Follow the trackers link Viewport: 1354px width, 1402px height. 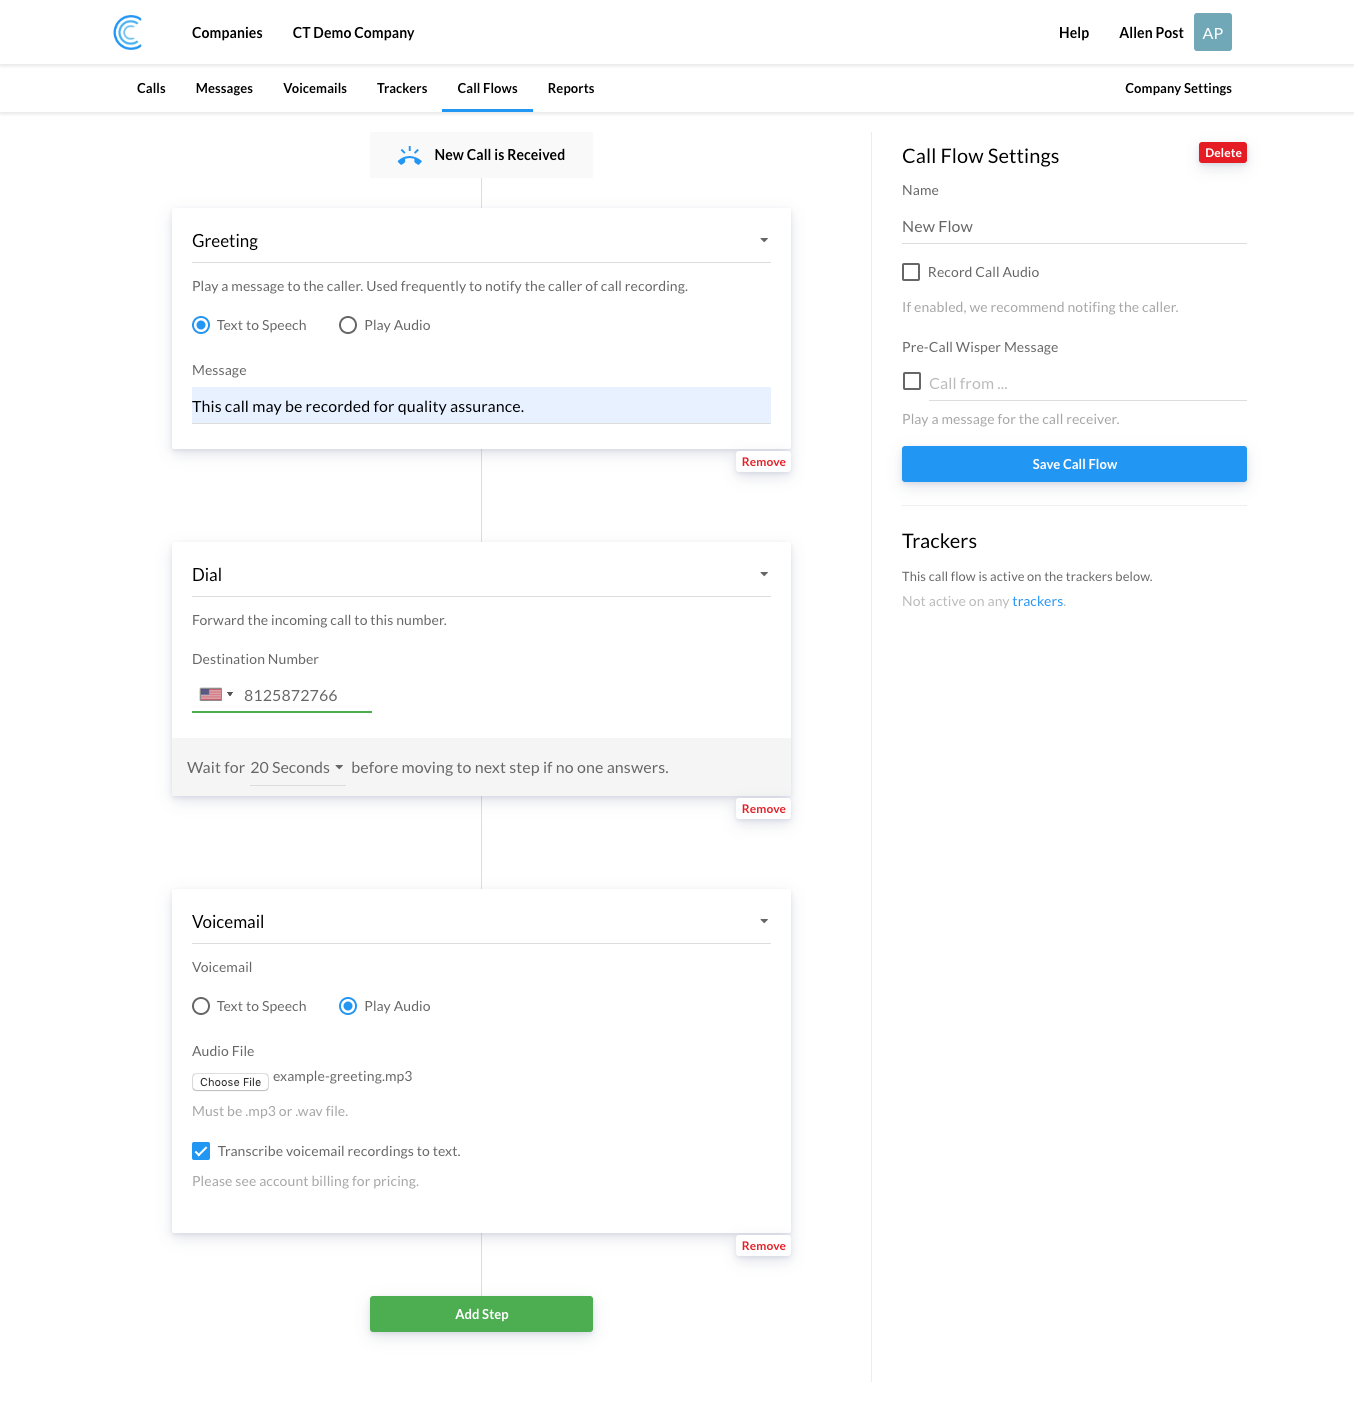1037,601
